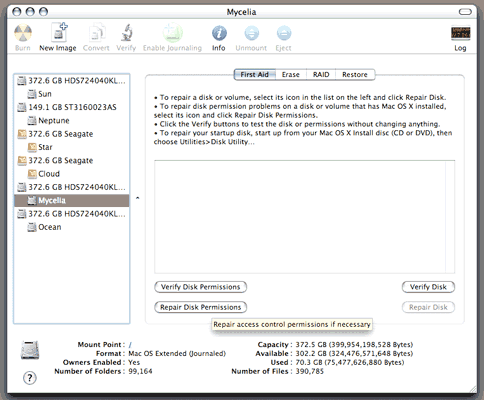This screenshot has width=484, height=400.
Task: Click the Number of Folders value 99,164
Action: (x=140, y=371)
